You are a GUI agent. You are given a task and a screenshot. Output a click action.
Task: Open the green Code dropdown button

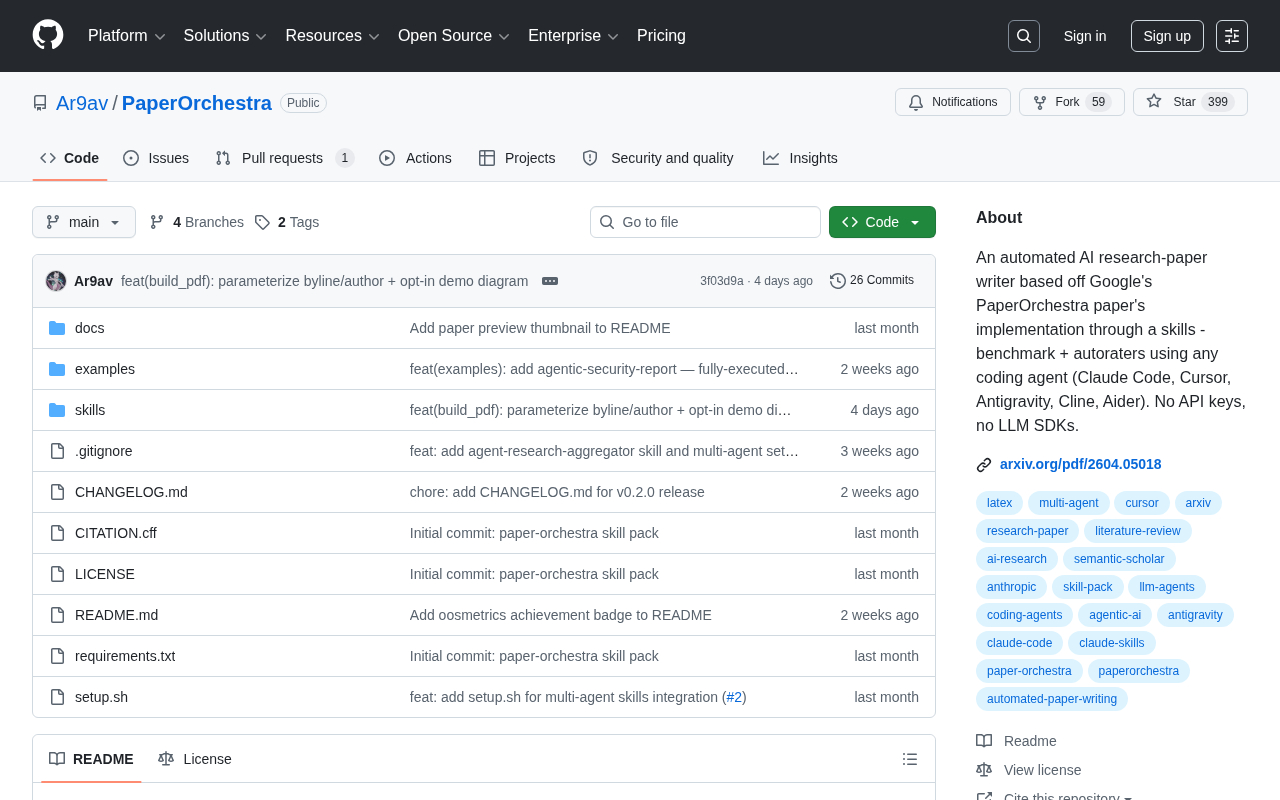coord(882,222)
